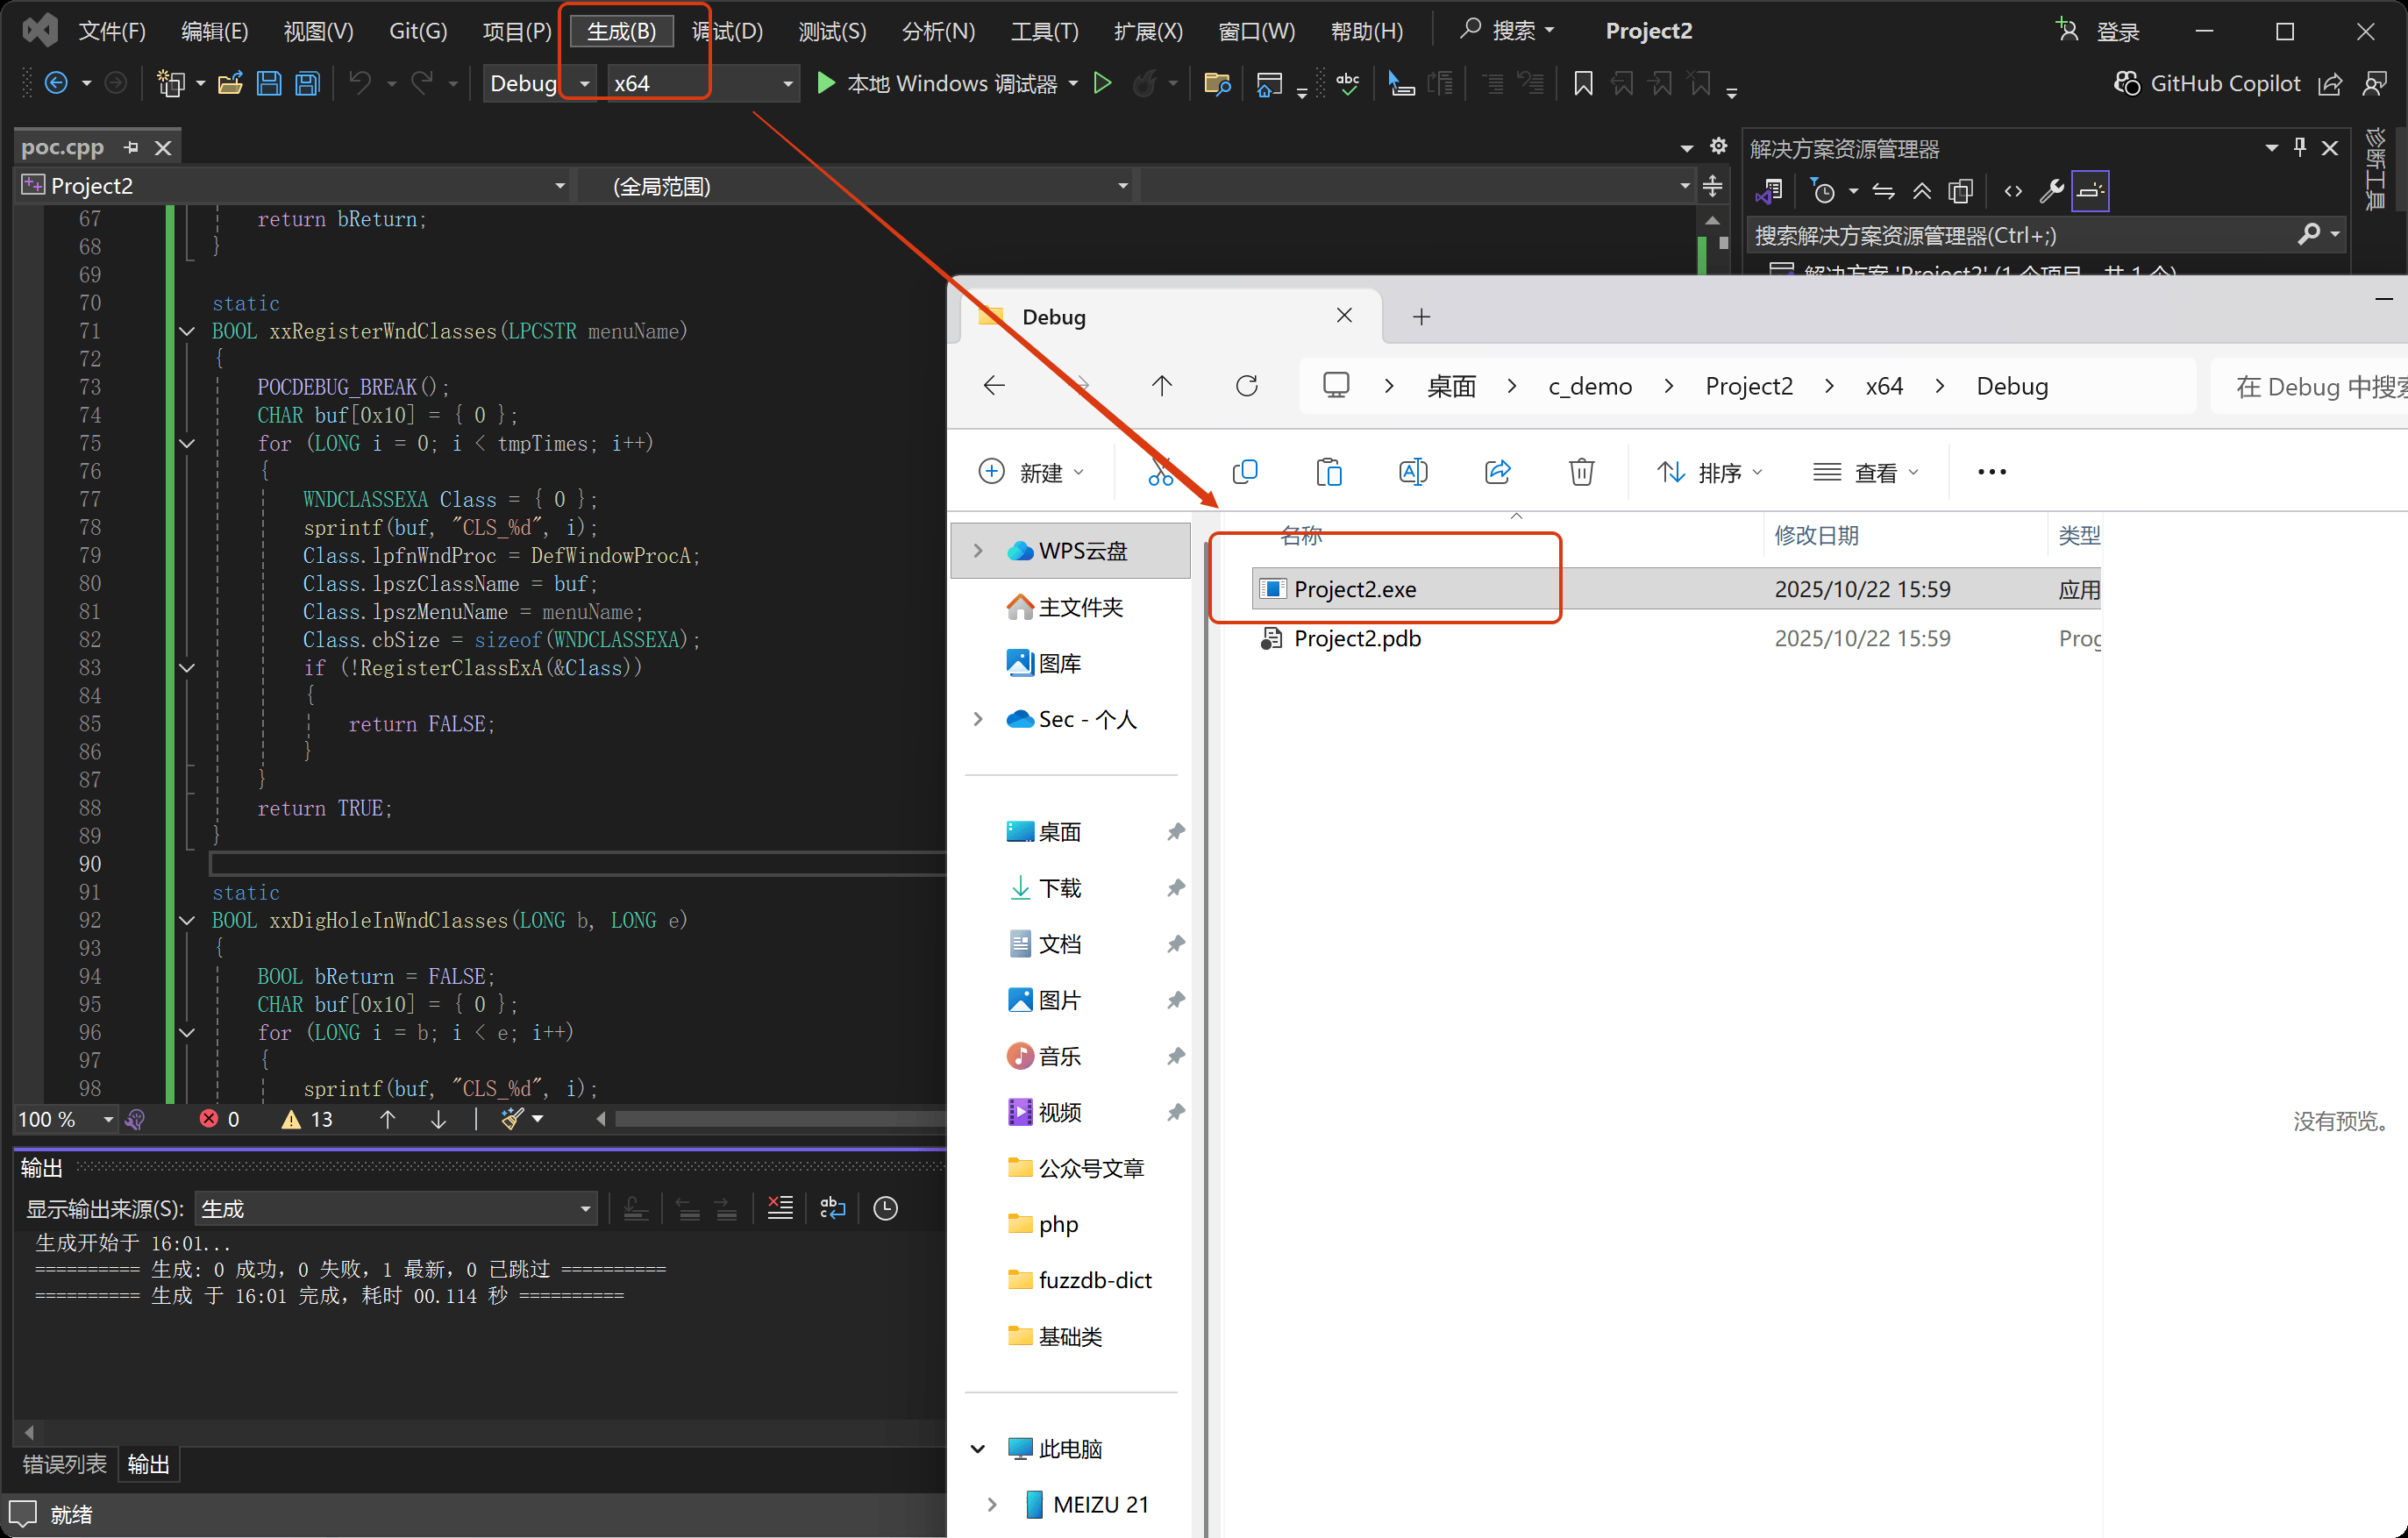Open the 'Find in Files' folder-search icon
Screen dimensions: 2408x1538
point(1217,83)
